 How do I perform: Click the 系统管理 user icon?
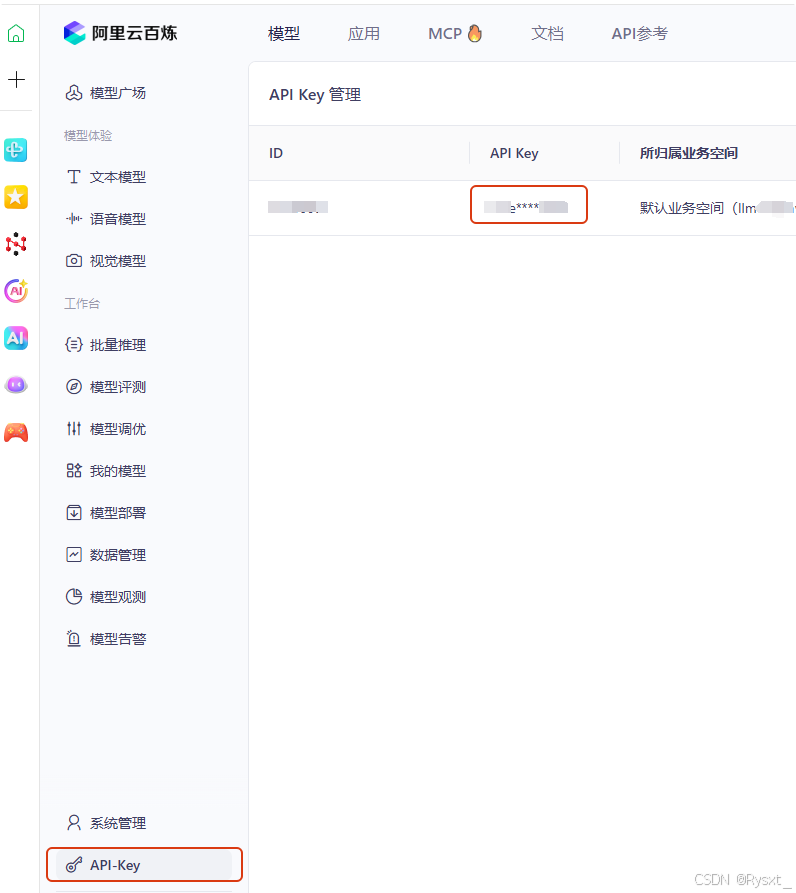point(73,822)
